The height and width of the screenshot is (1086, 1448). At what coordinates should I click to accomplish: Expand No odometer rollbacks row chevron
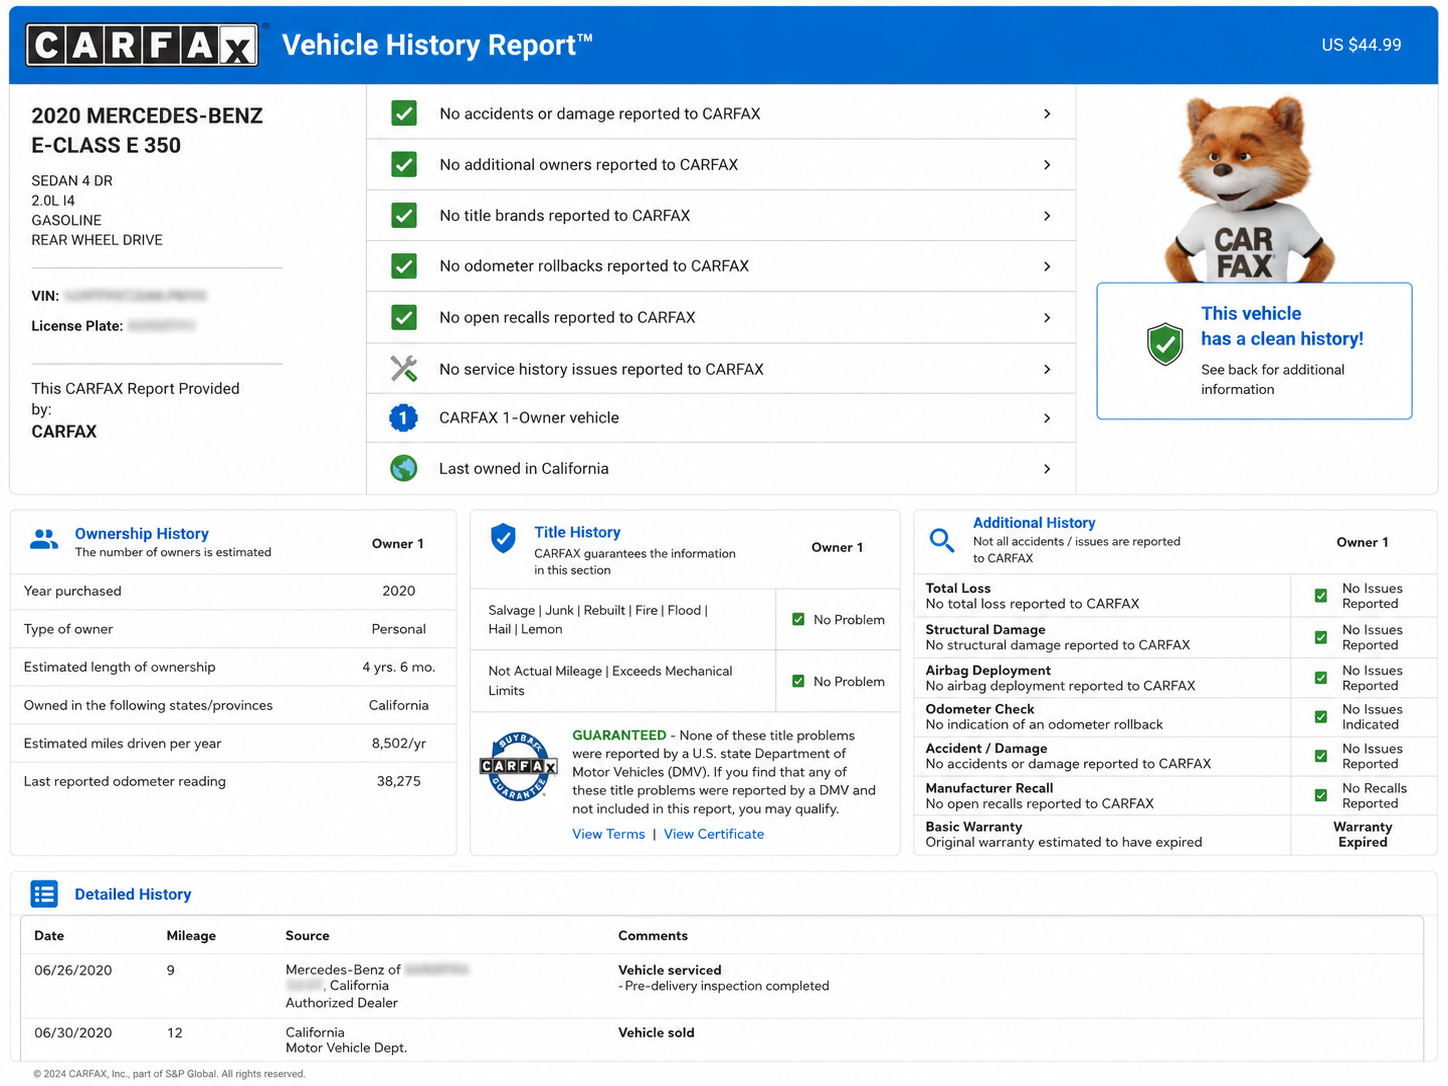tap(1047, 266)
